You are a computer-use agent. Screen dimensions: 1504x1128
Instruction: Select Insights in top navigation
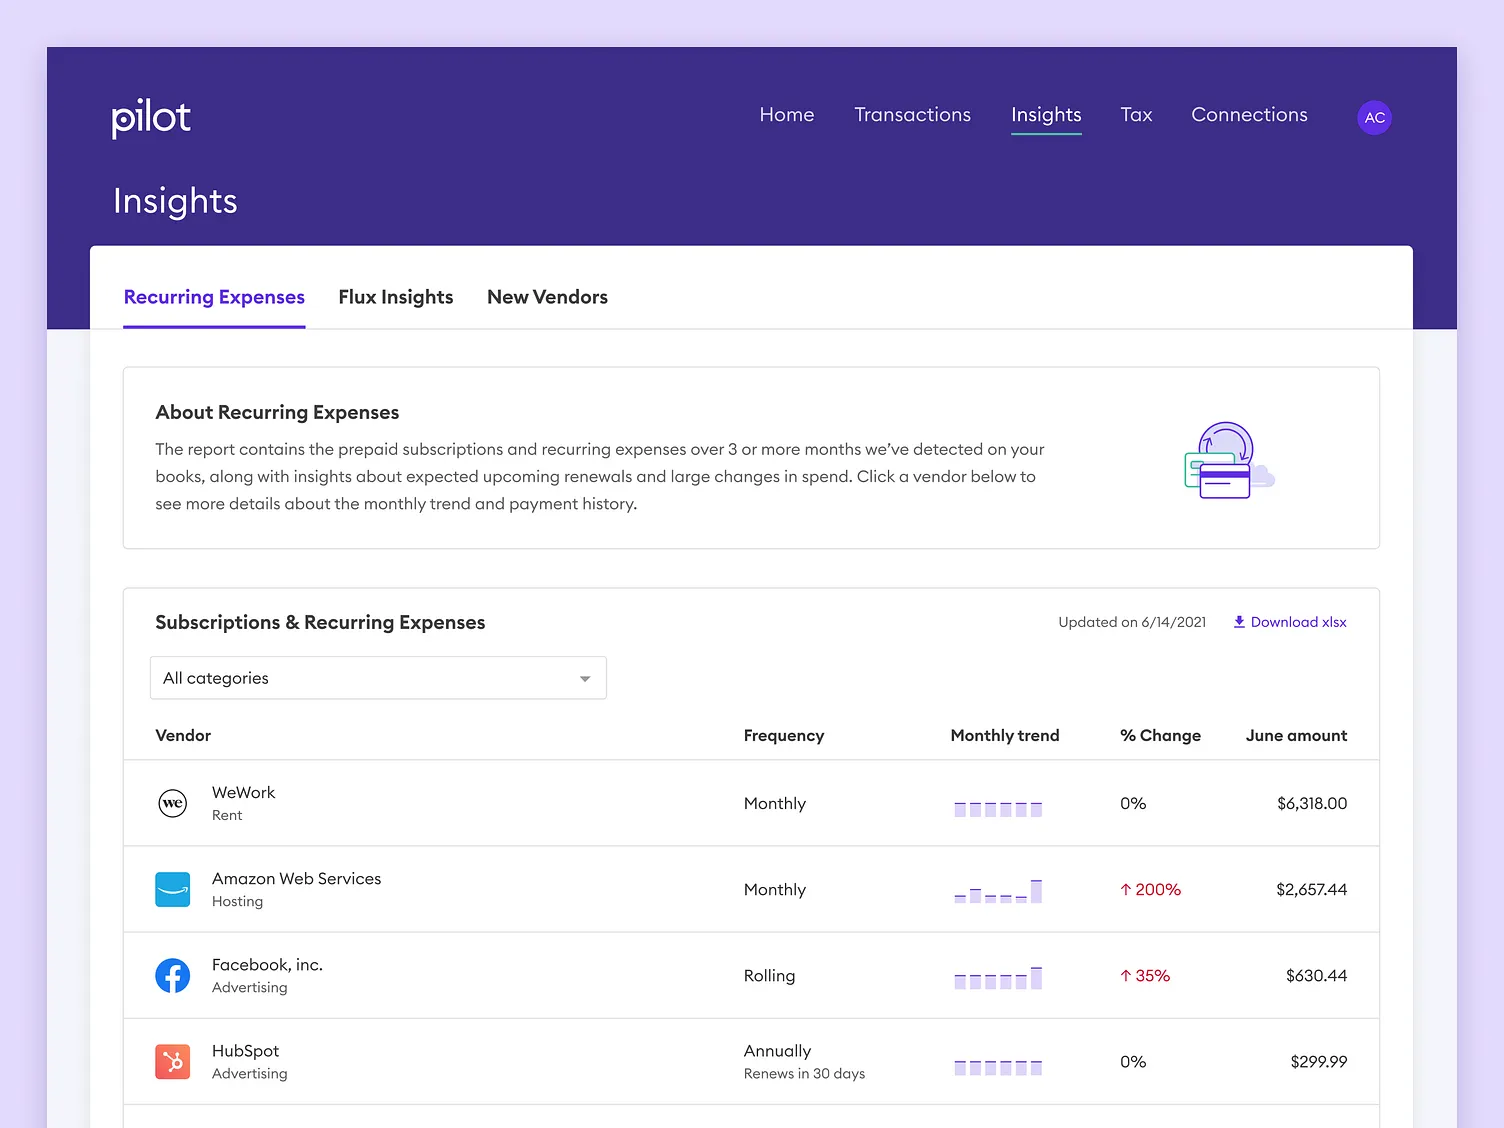point(1046,115)
